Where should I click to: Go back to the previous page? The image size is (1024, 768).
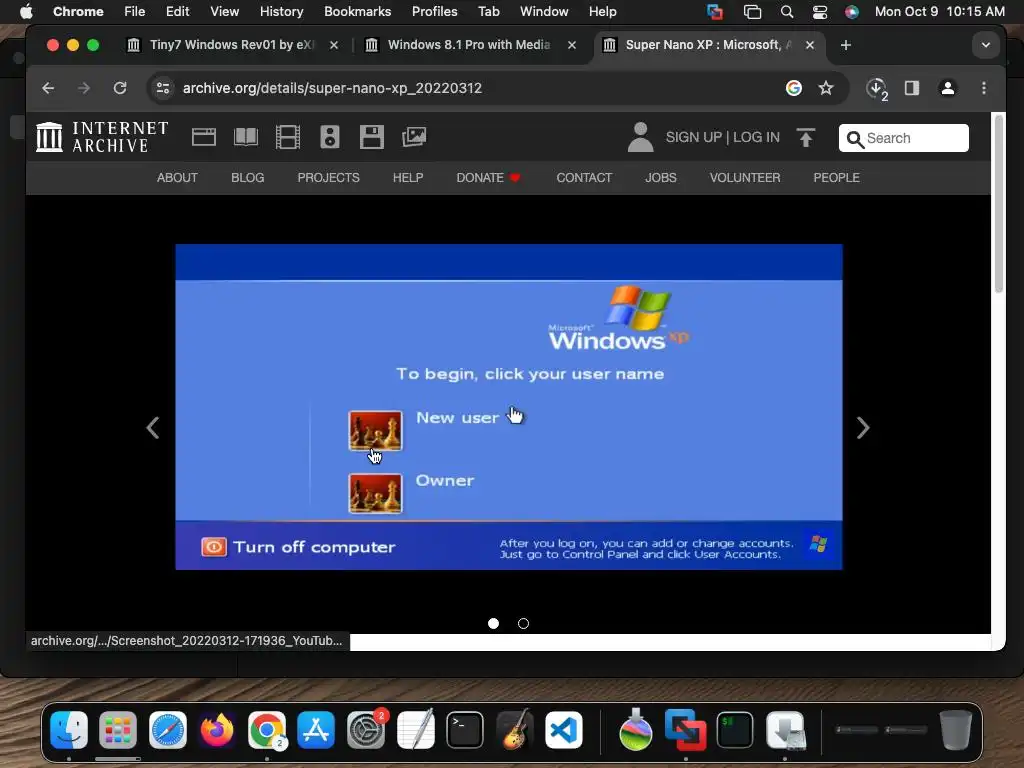[48, 88]
